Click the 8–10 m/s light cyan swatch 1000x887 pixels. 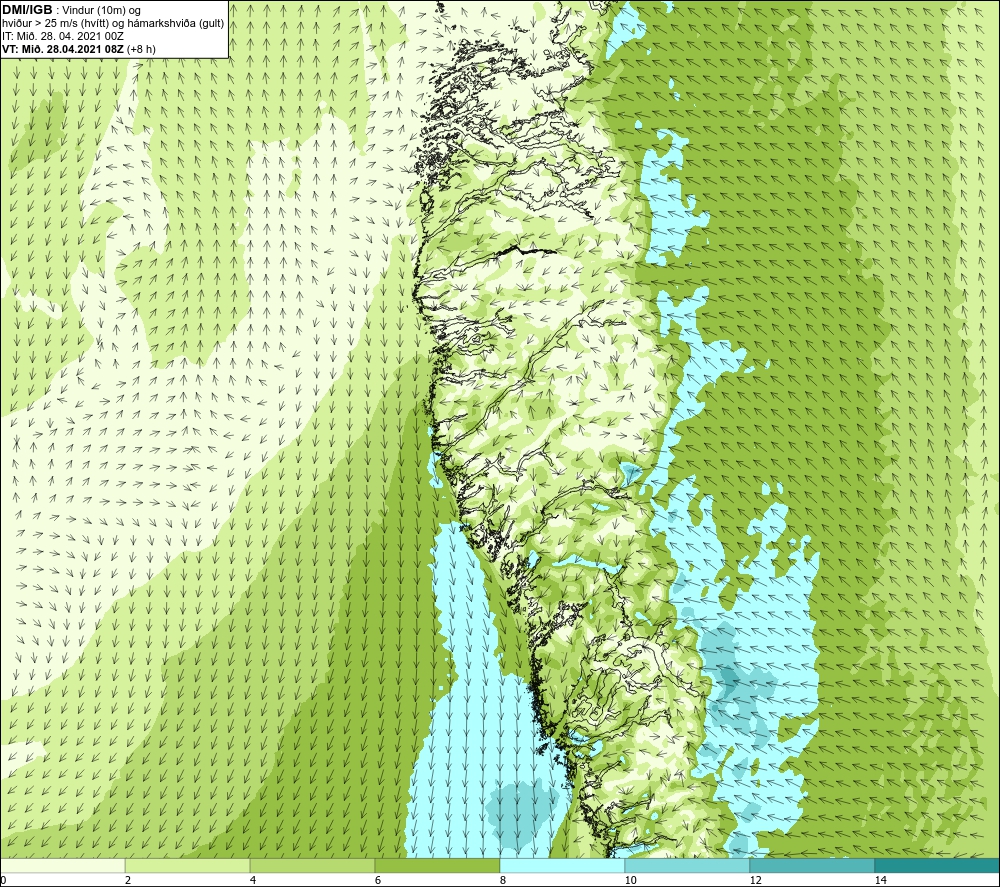[562, 865]
